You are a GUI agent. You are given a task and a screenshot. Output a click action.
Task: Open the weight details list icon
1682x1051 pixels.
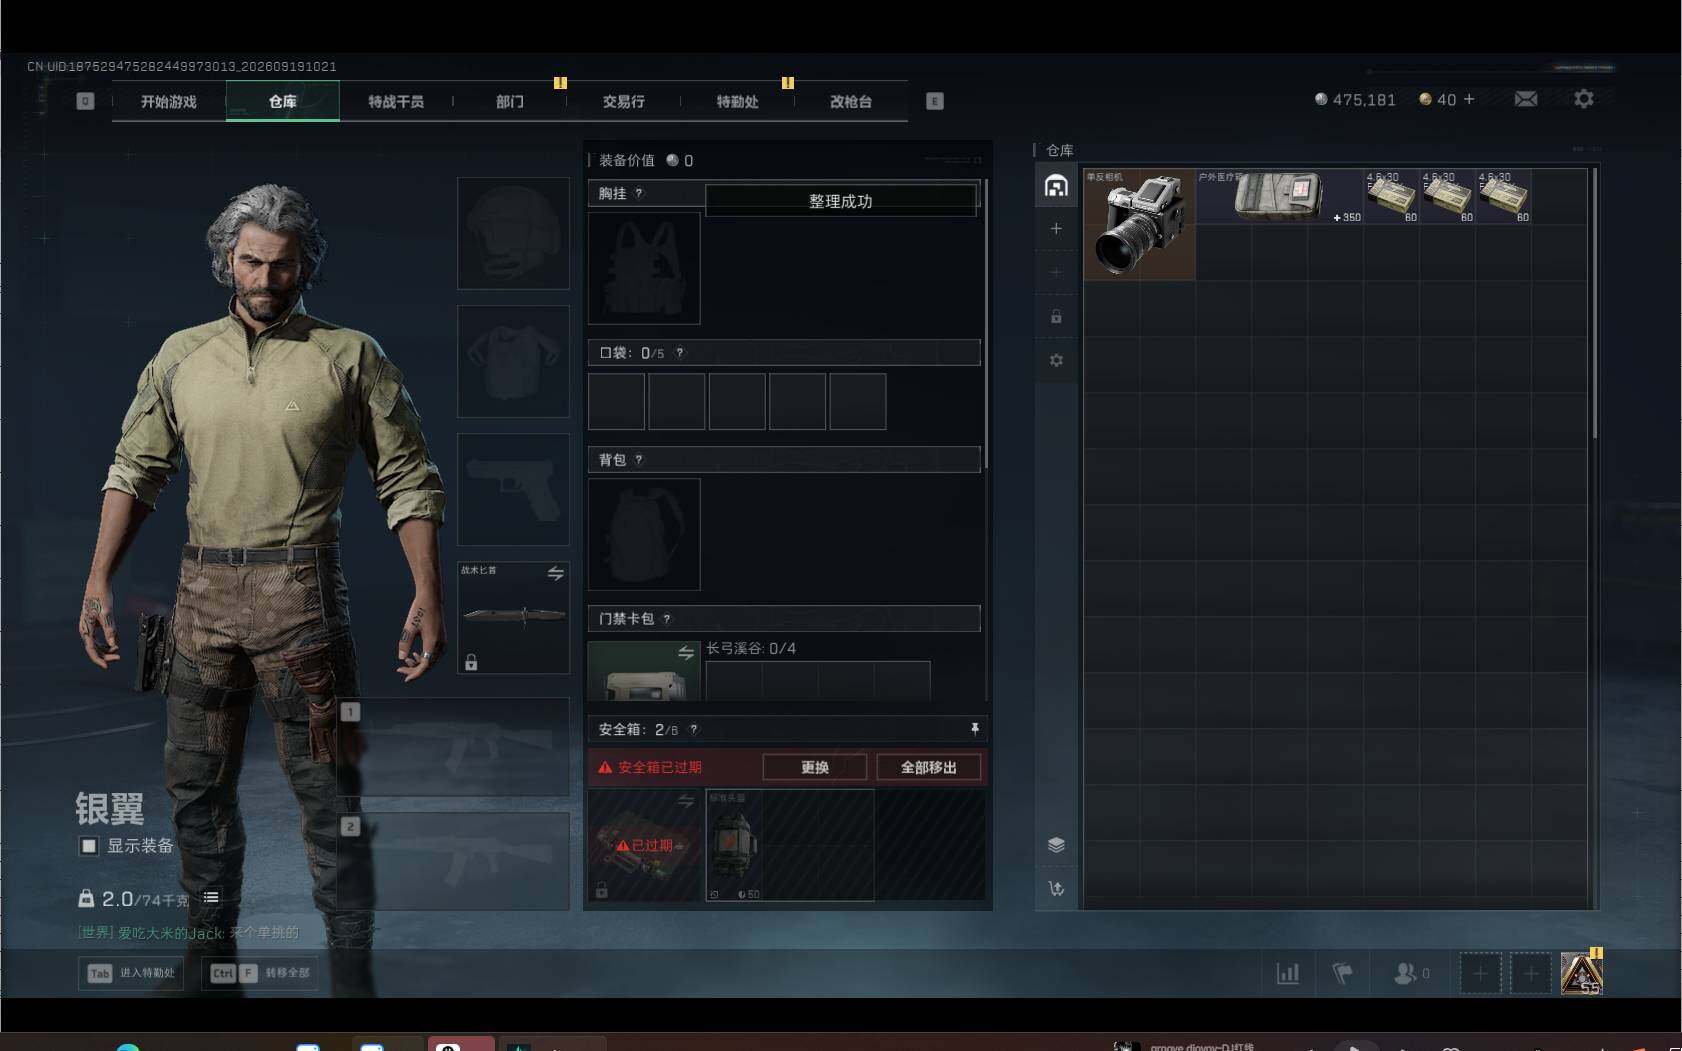(x=211, y=898)
